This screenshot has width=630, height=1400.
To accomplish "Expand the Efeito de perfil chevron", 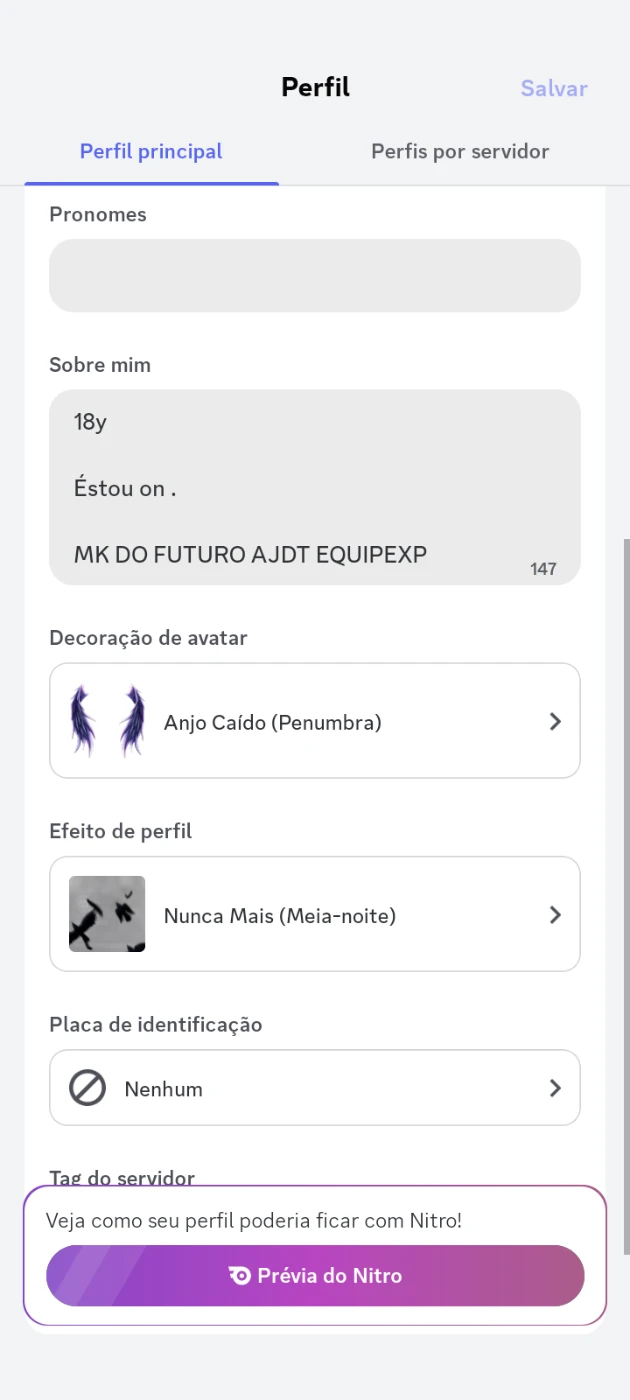I will pyautogui.click(x=555, y=914).
